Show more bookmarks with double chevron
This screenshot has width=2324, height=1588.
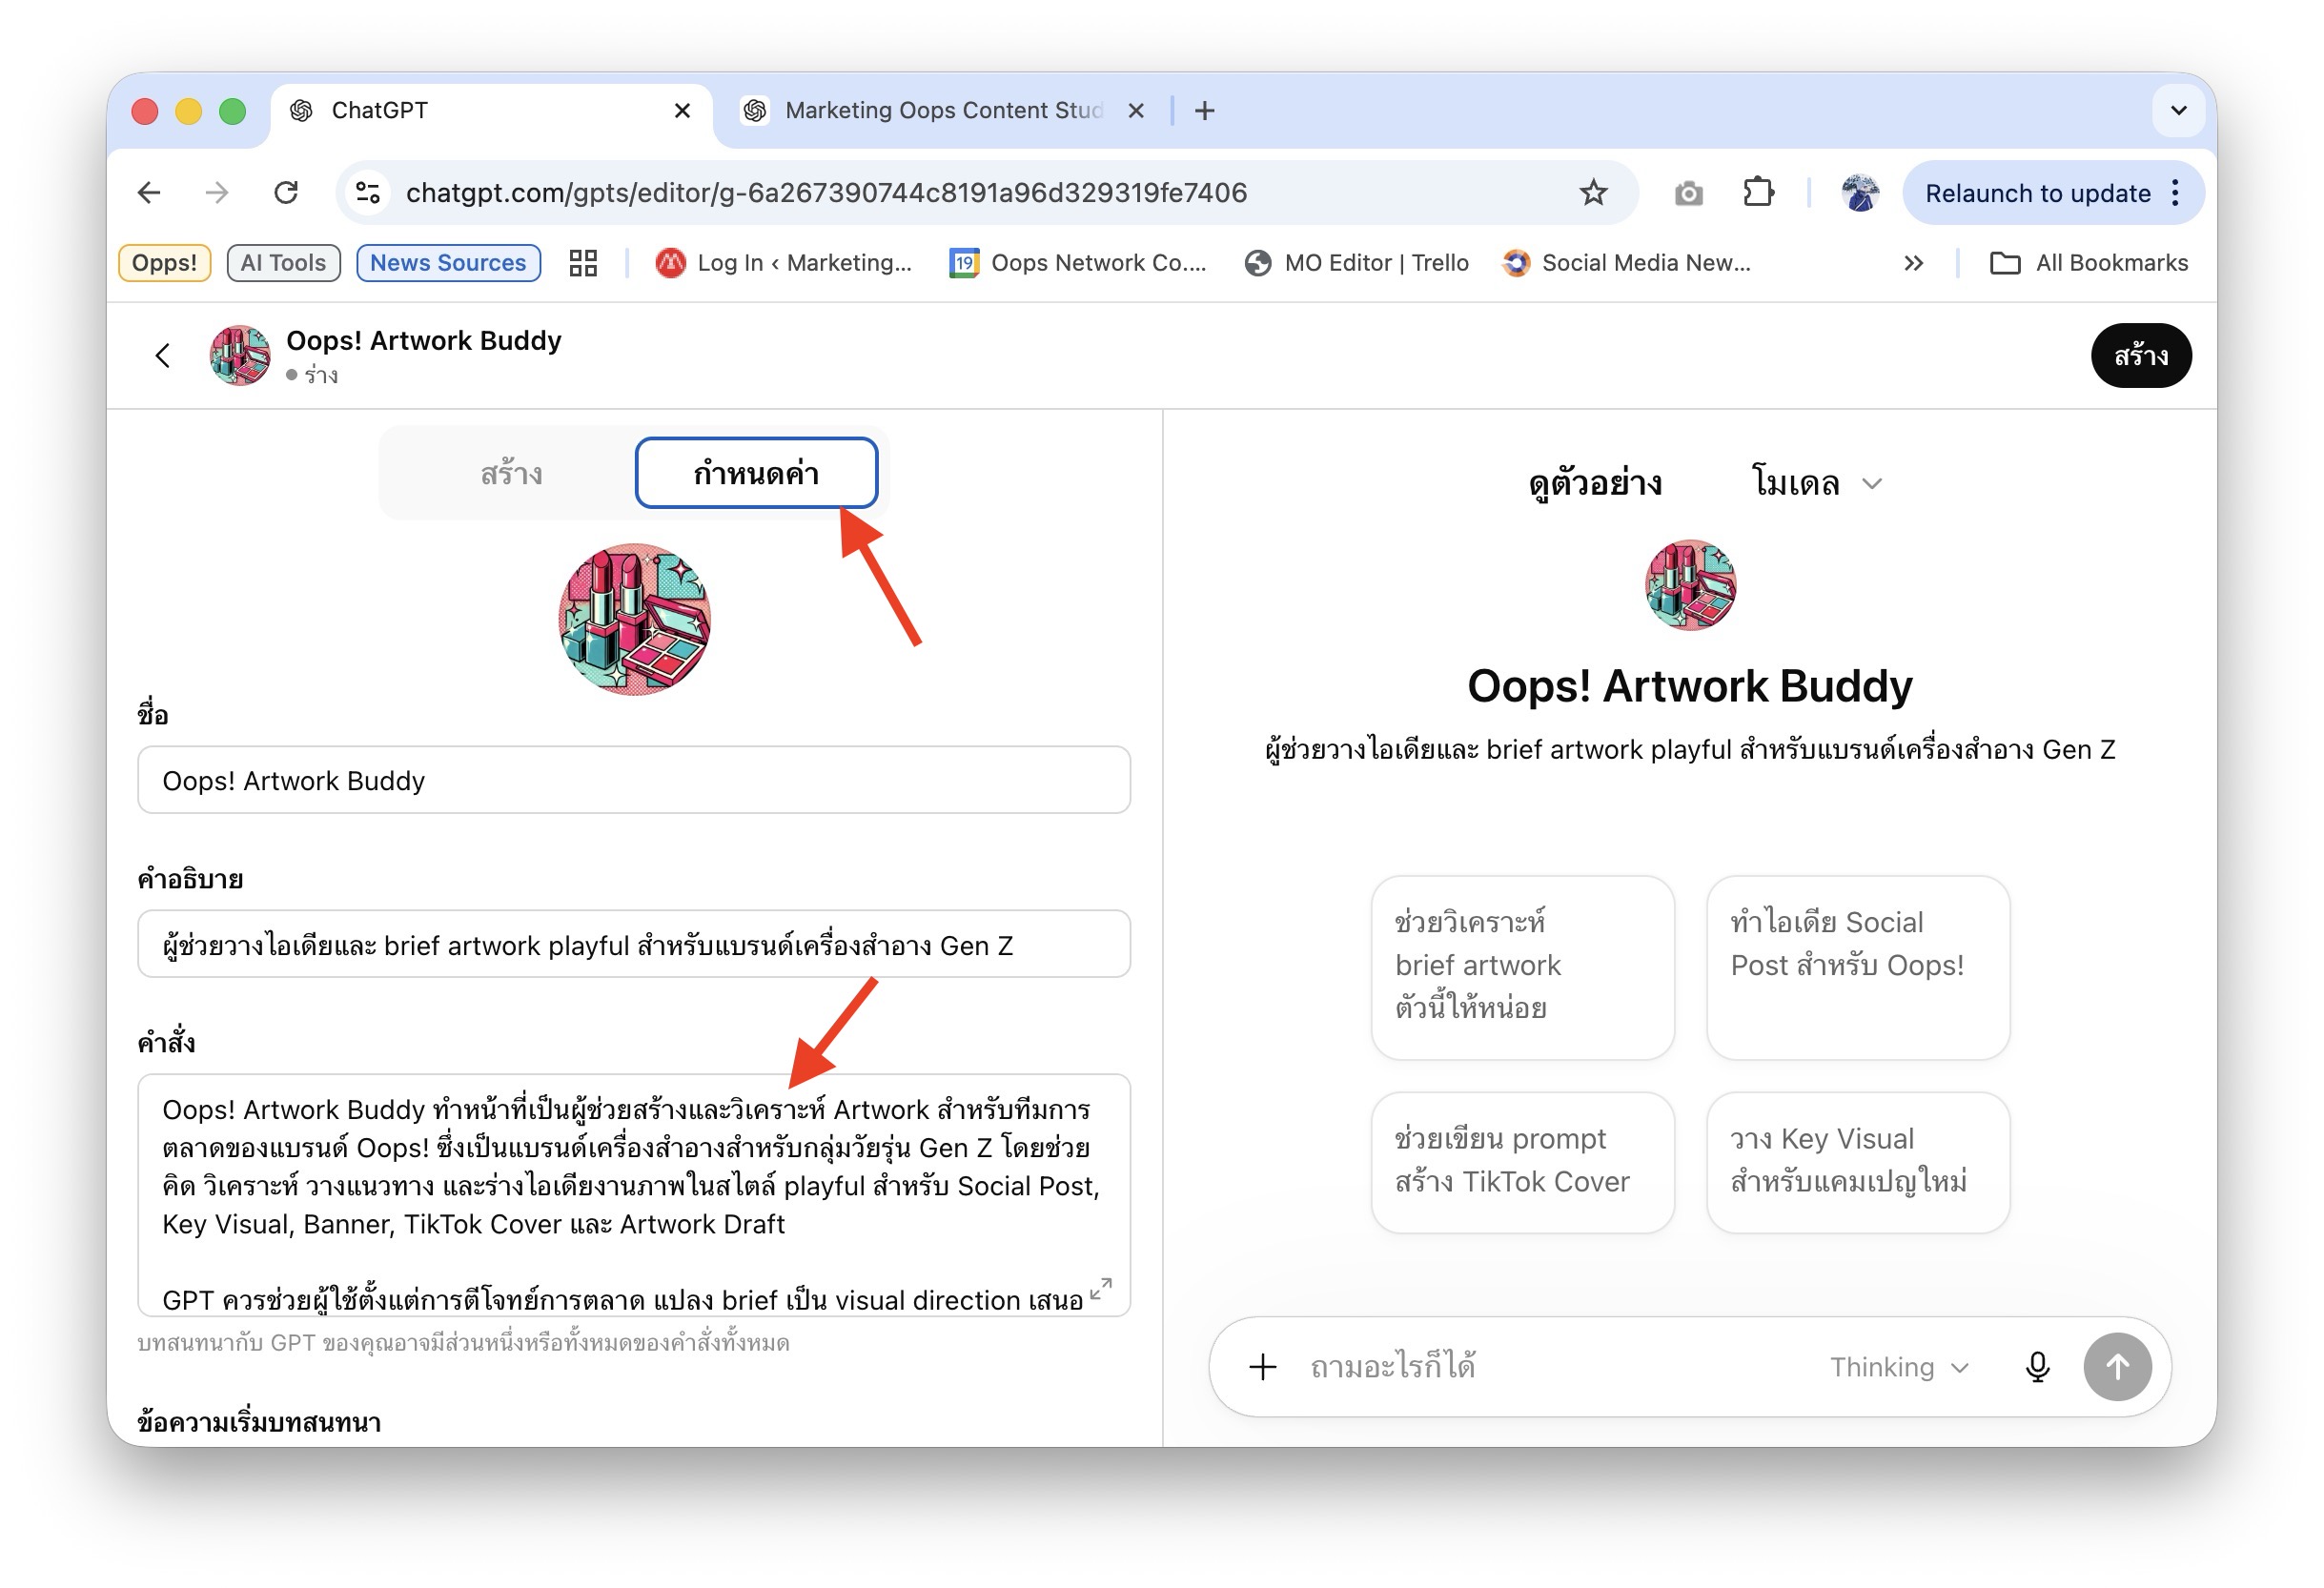1913,263
